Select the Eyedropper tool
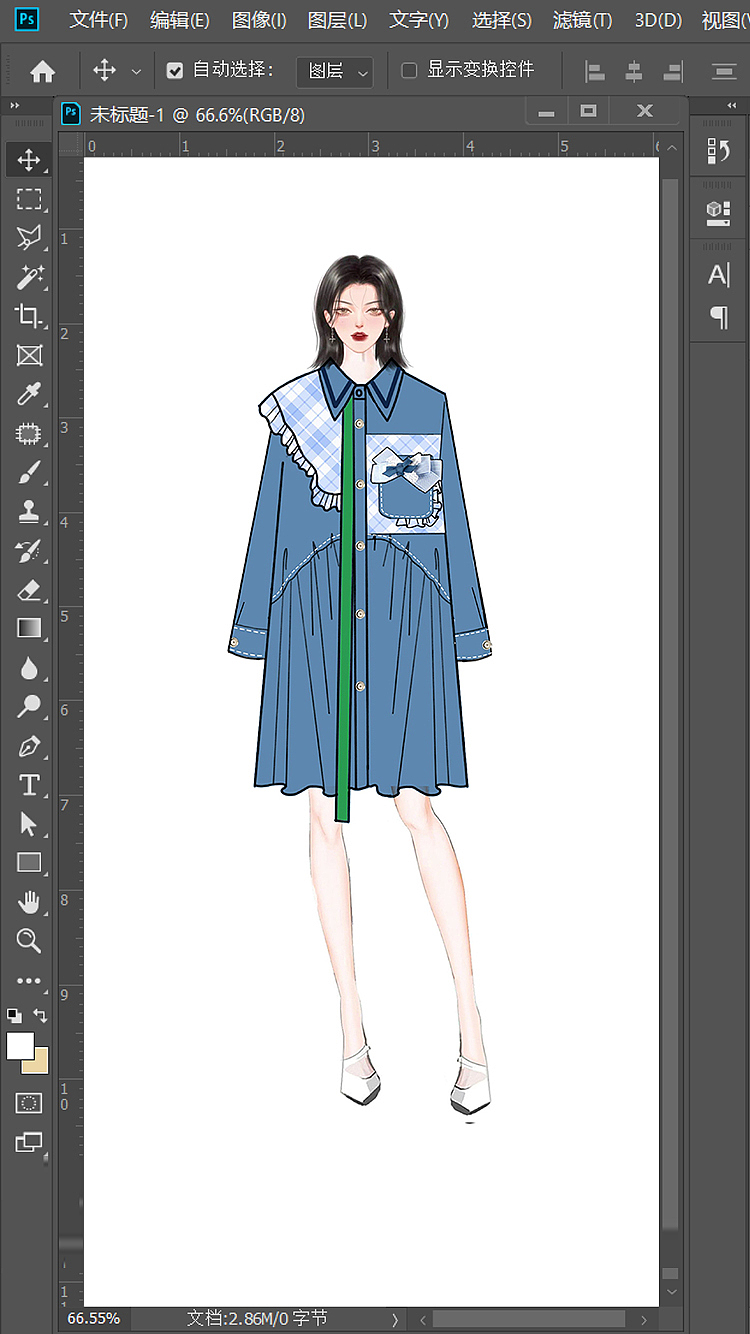This screenshot has height=1334, width=750. [x=29, y=394]
